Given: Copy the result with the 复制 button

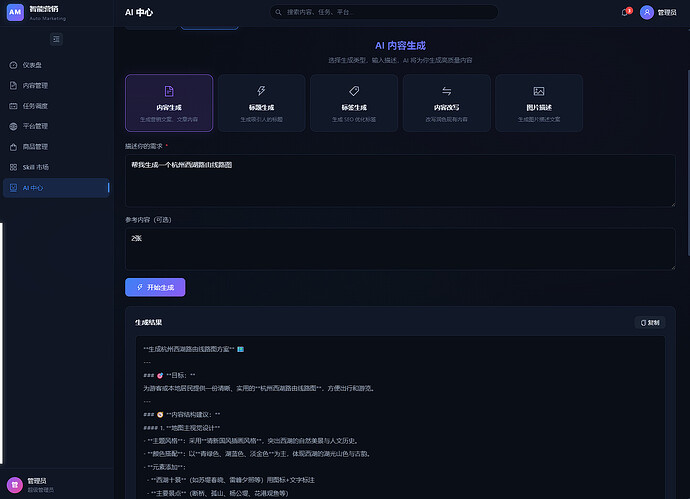Looking at the screenshot, I should pyautogui.click(x=650, y=323).
